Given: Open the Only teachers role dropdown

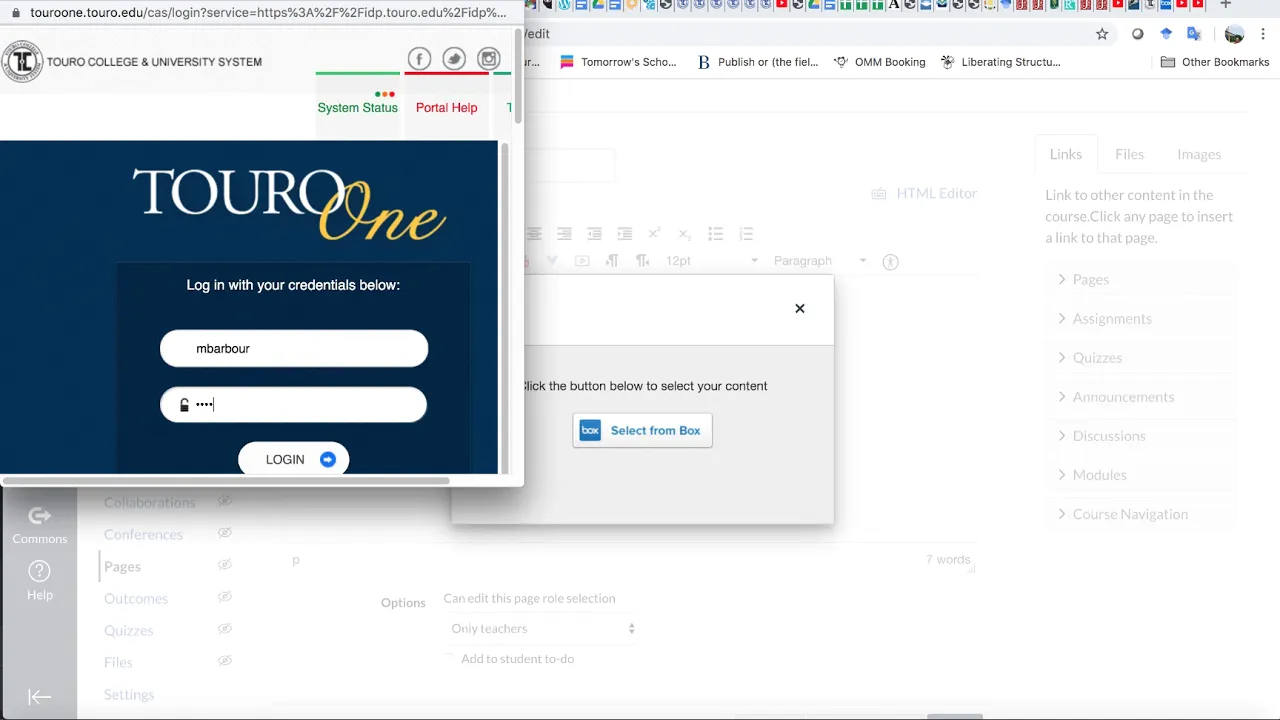Looking at the screenshot, I should tap(543, 629).
